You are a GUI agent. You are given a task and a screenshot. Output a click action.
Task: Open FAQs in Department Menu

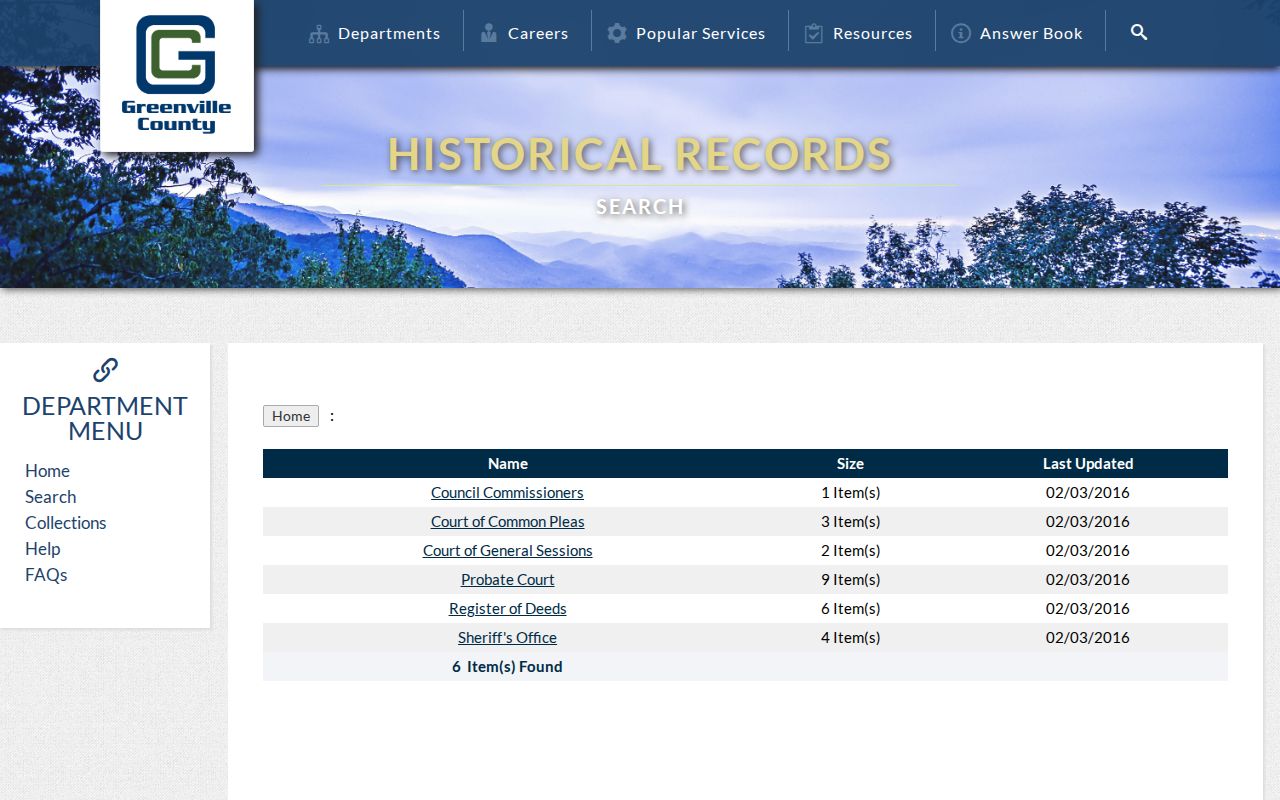click(46, 575)
